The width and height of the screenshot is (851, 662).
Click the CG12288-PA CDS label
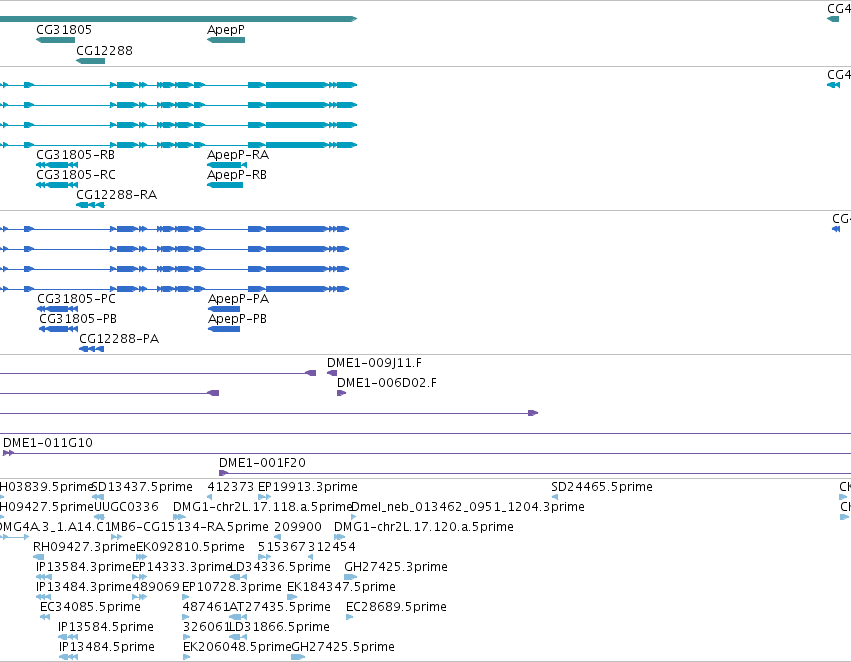coord(119,339)
